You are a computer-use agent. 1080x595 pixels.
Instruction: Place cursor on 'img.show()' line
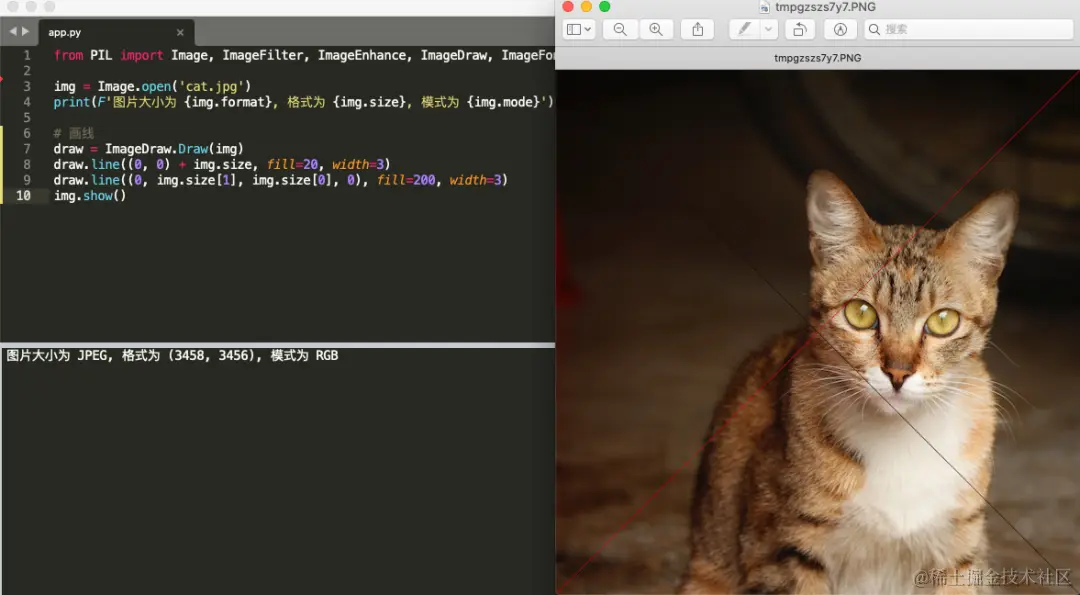point(90,196)
